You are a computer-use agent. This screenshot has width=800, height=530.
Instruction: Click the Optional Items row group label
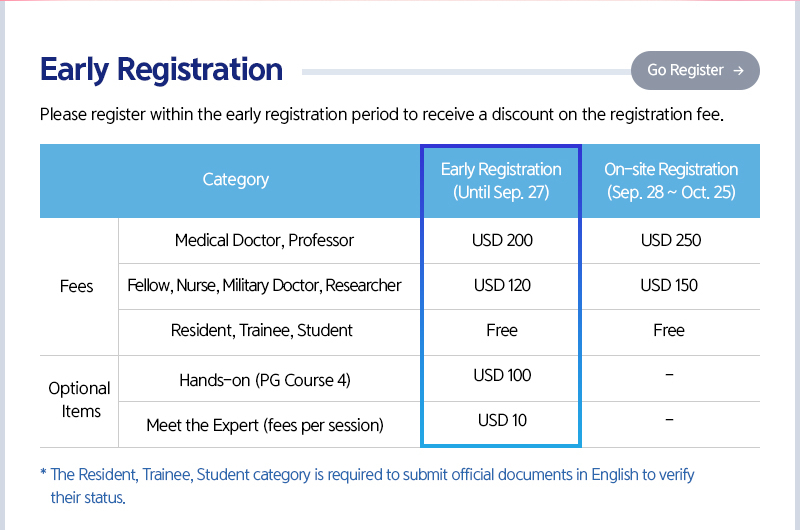[79, 400]
